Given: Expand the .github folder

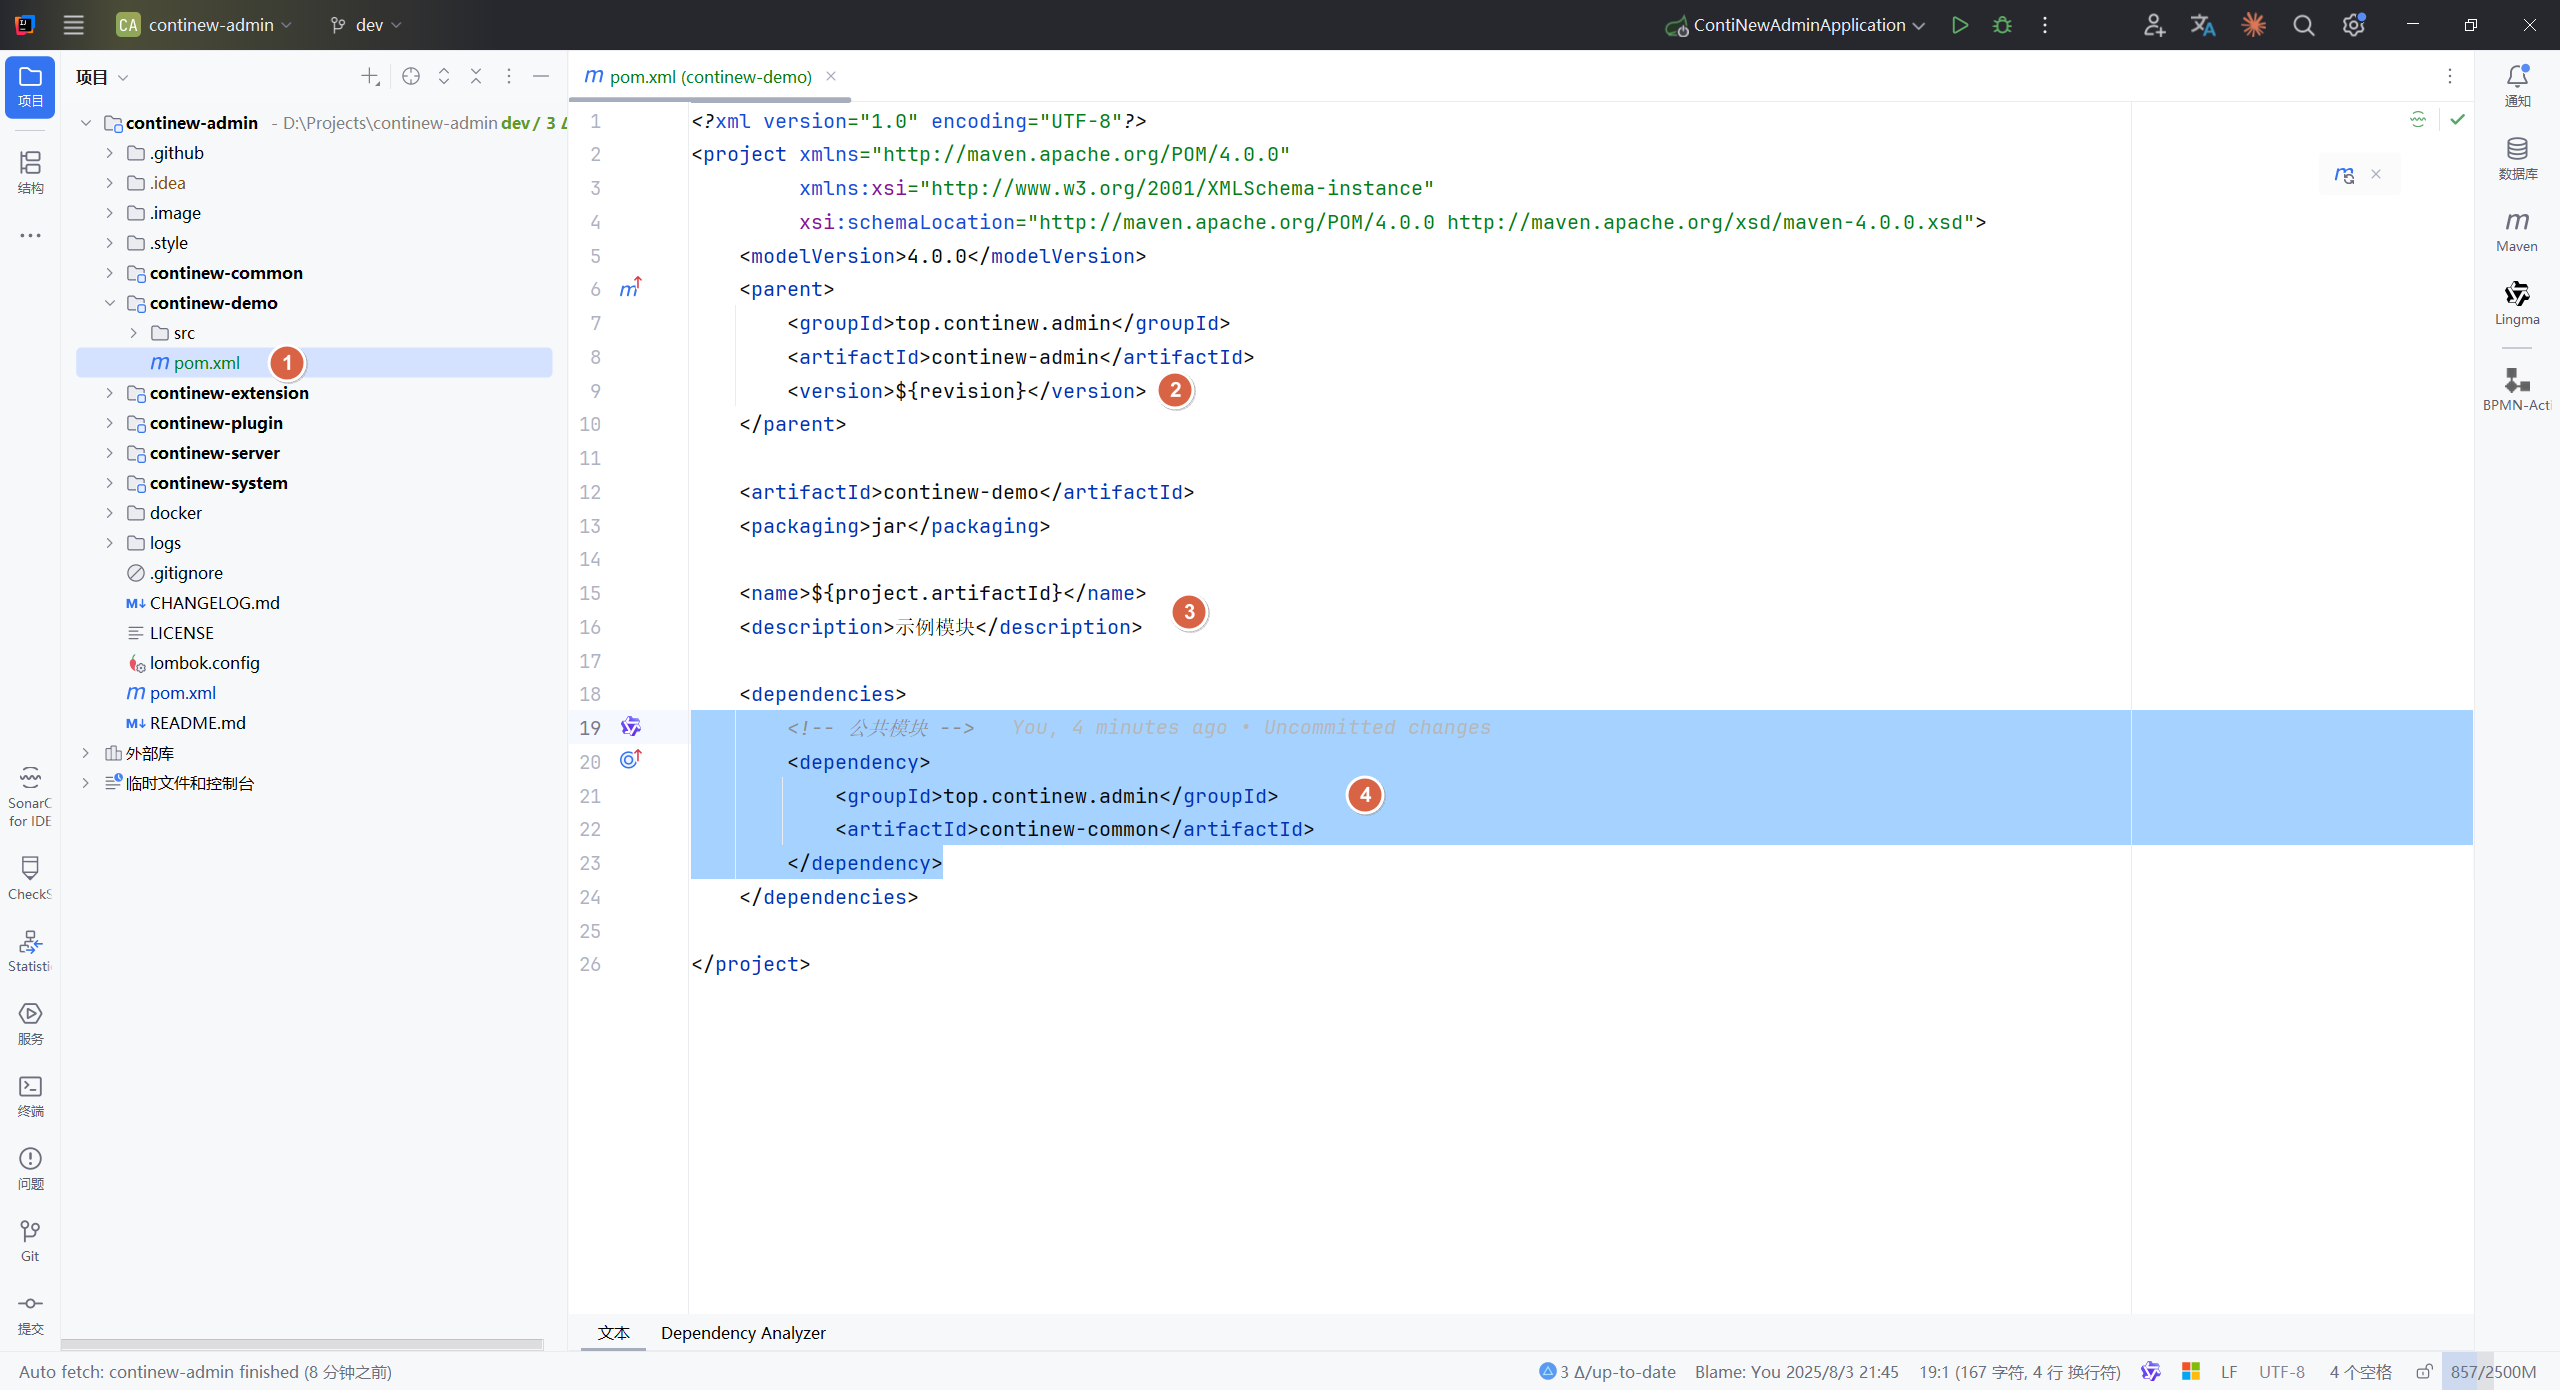Looking at the screenshot, I should point(110,153).
